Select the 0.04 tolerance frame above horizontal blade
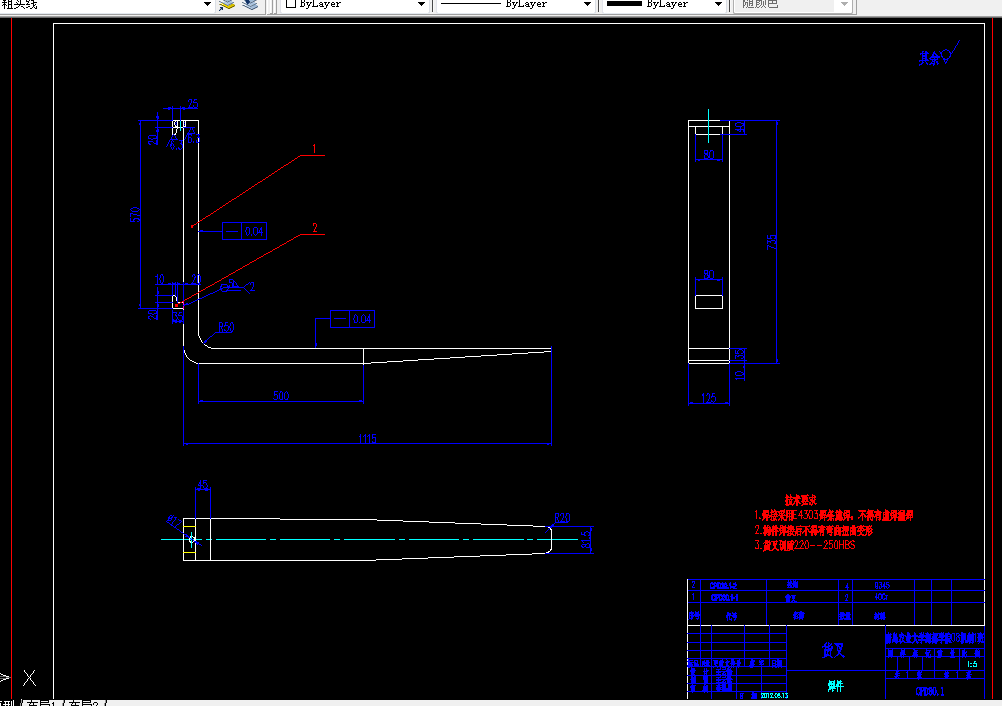 pos(352,319)
